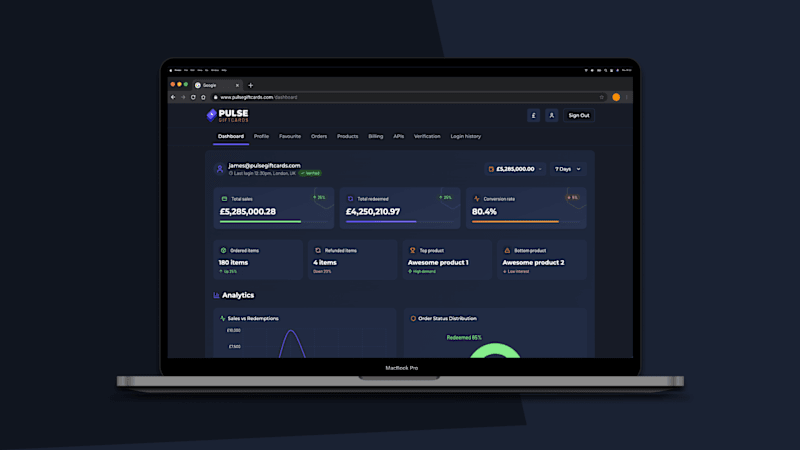Open the user account icon button

coord(552,115)
